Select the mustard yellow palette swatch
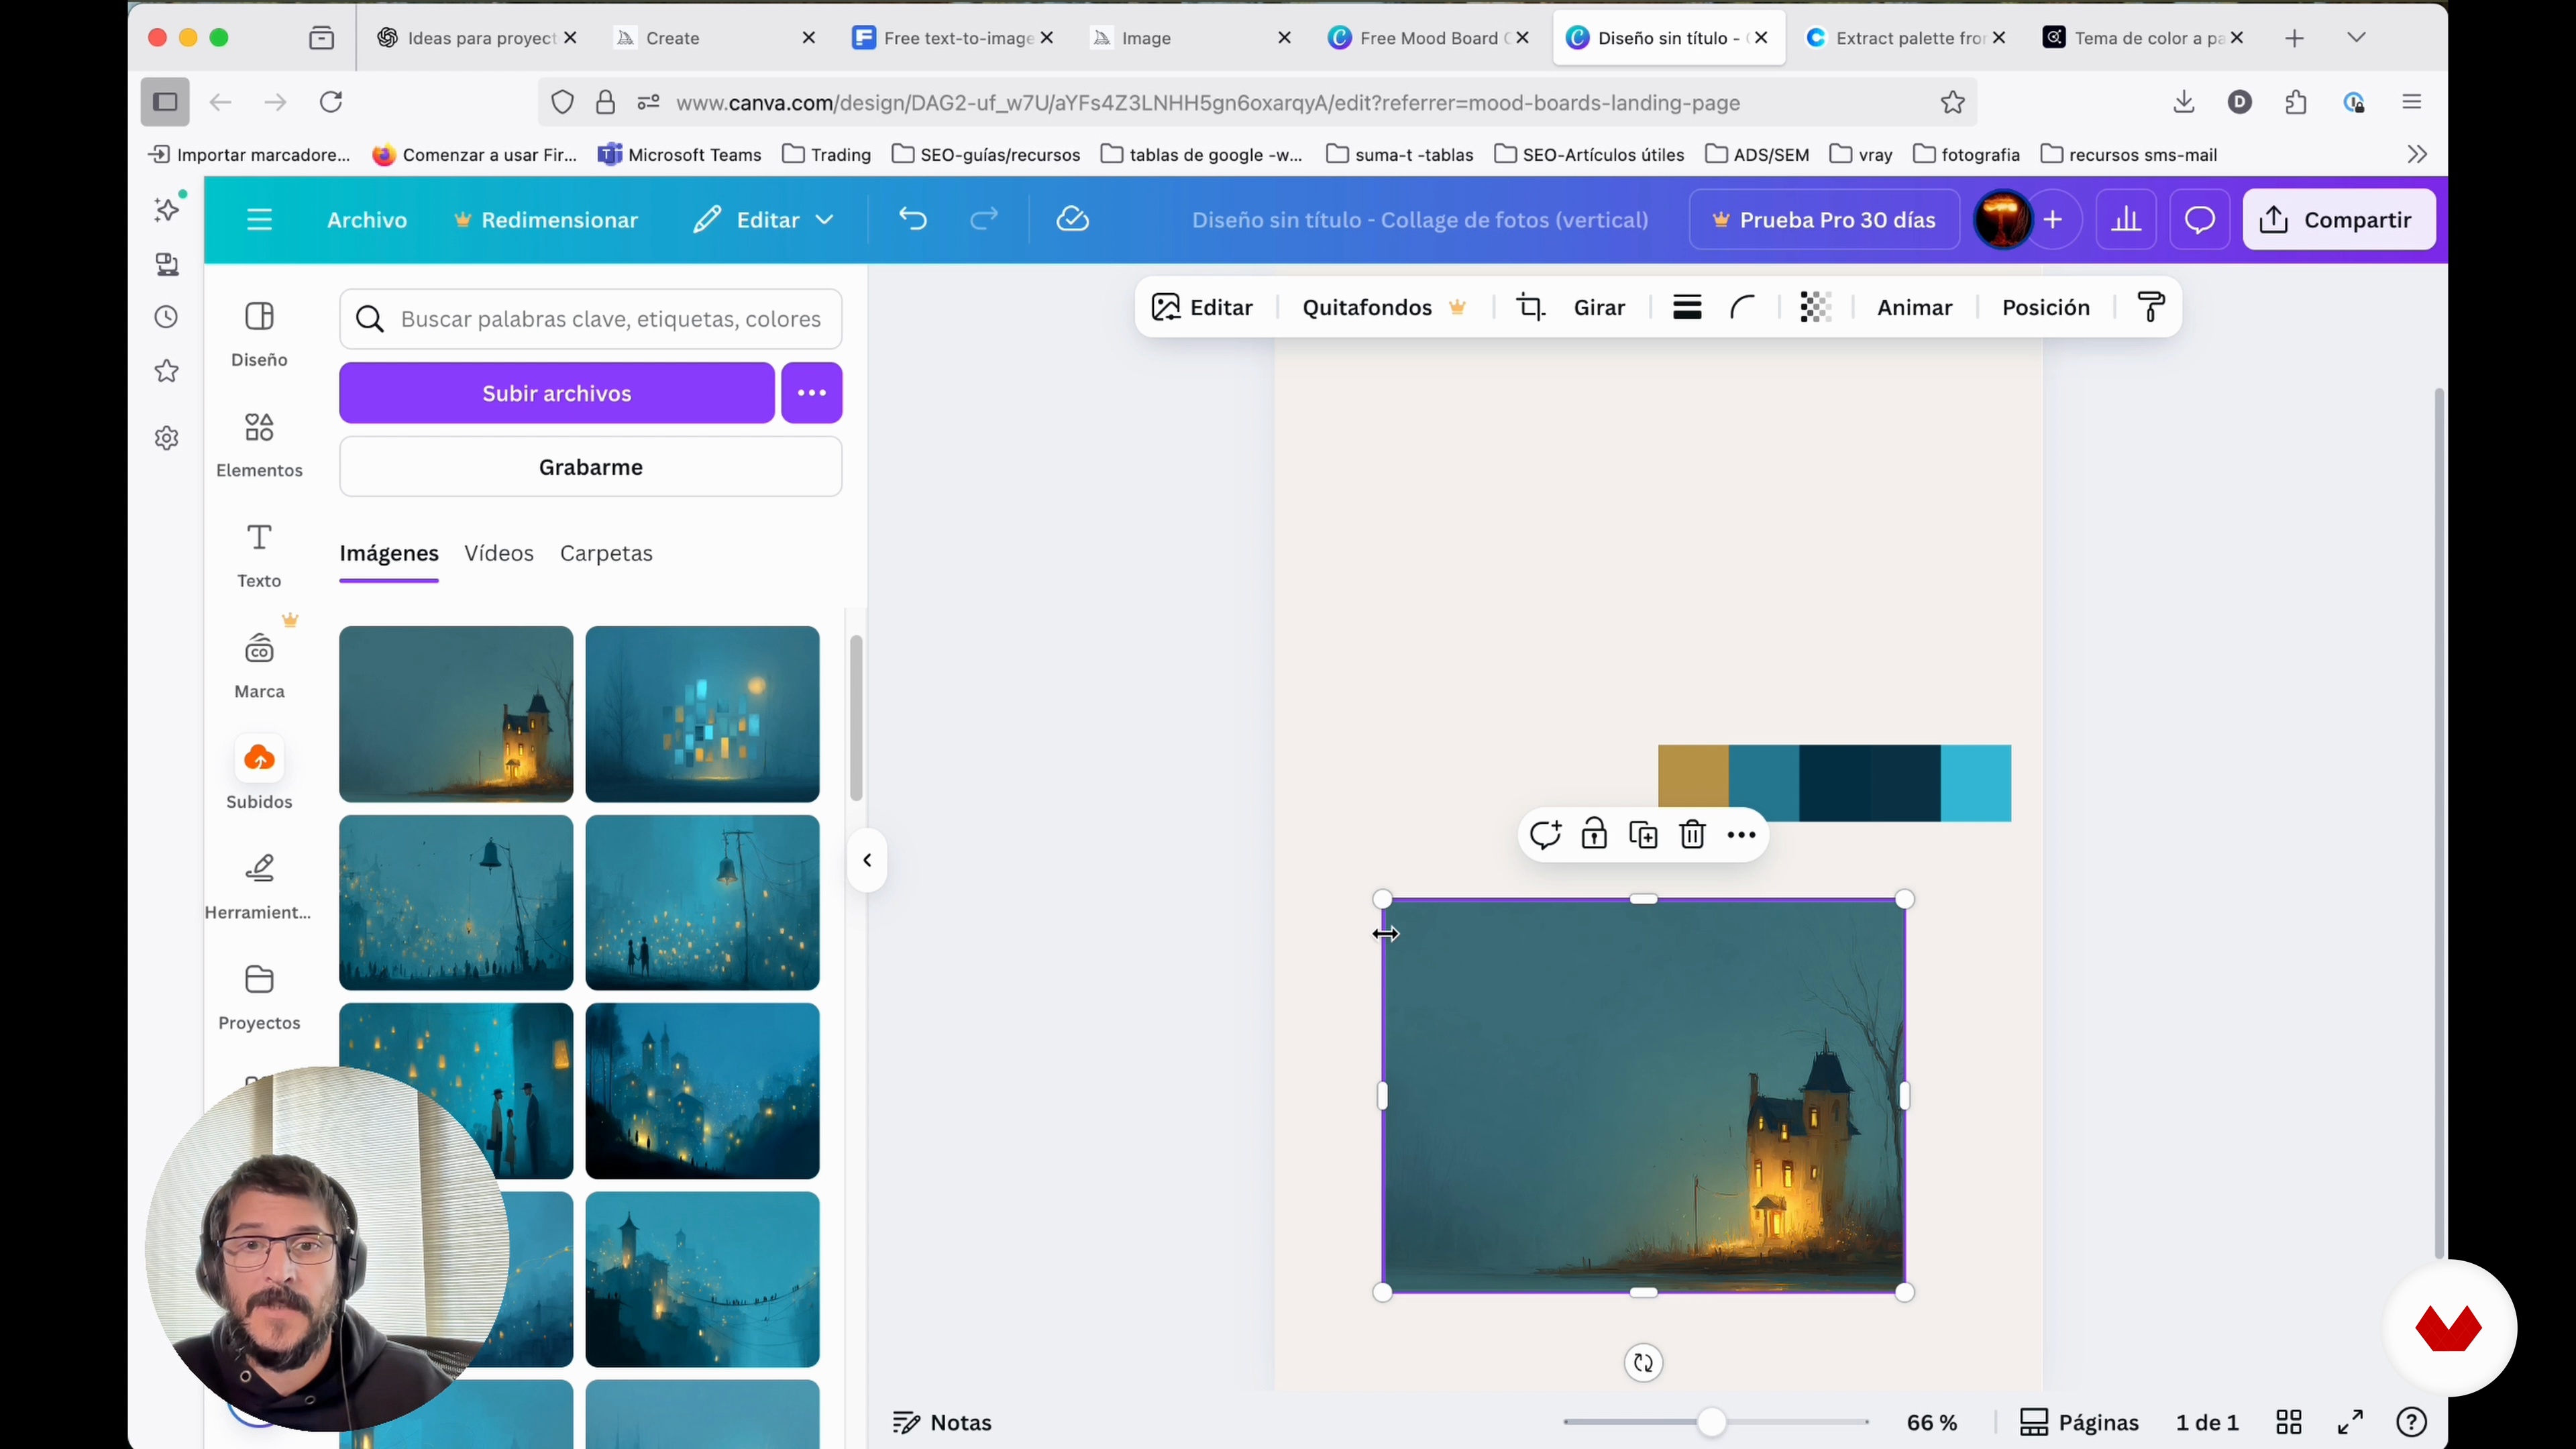Image resolution: width=2576 pixels, height=1449 pixels. (x=1693, y=776)
